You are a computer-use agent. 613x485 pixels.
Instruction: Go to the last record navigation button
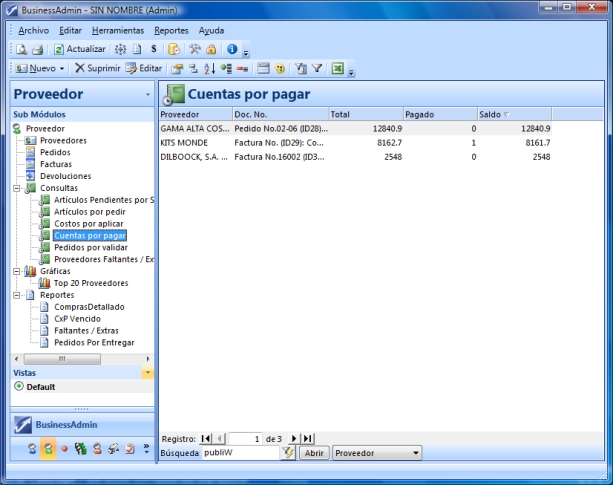click(x=308, y=438)
